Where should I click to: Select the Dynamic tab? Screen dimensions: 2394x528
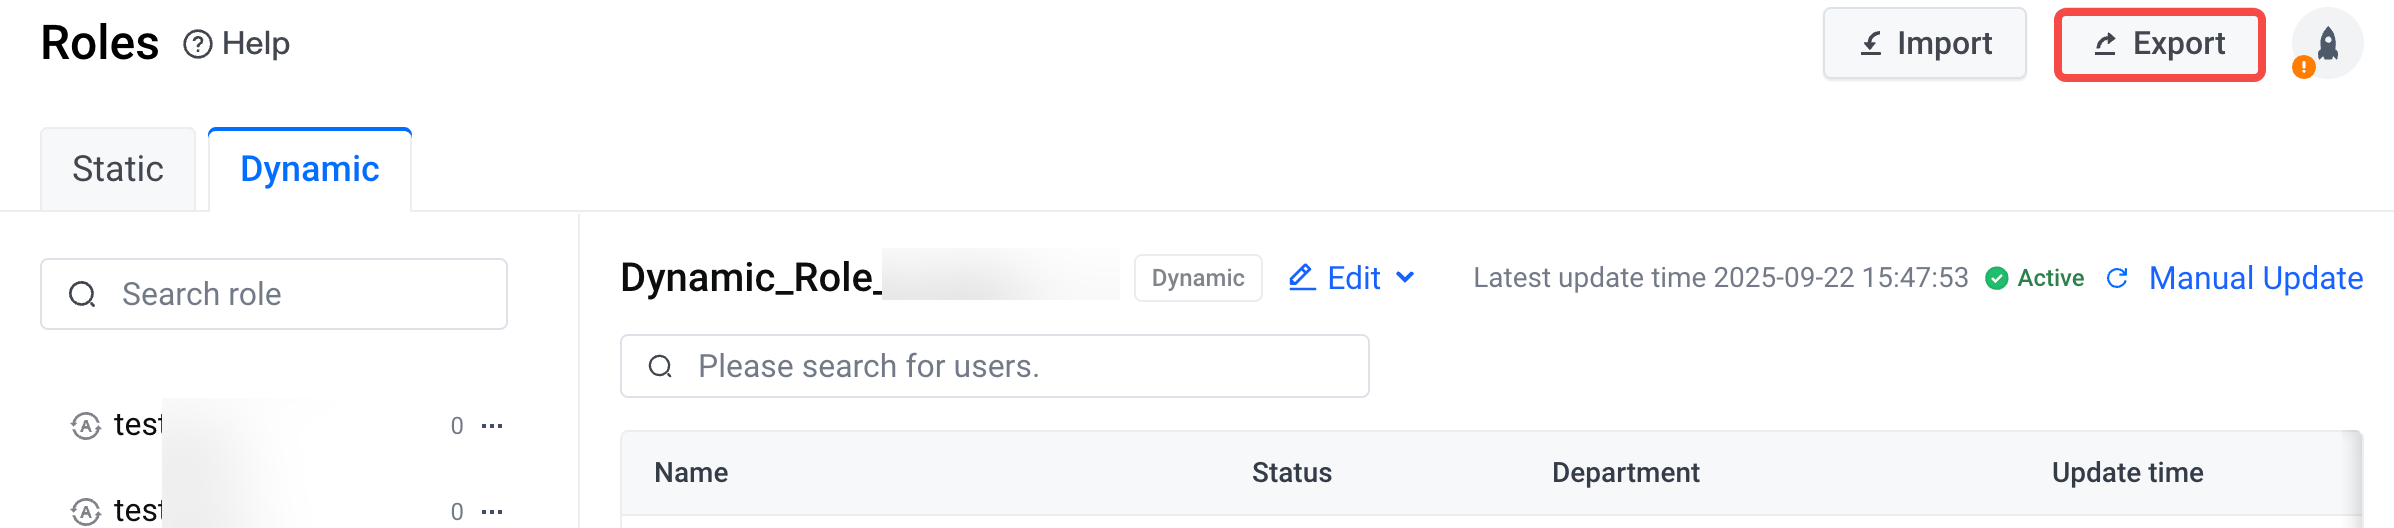click(x=310, y=169)
